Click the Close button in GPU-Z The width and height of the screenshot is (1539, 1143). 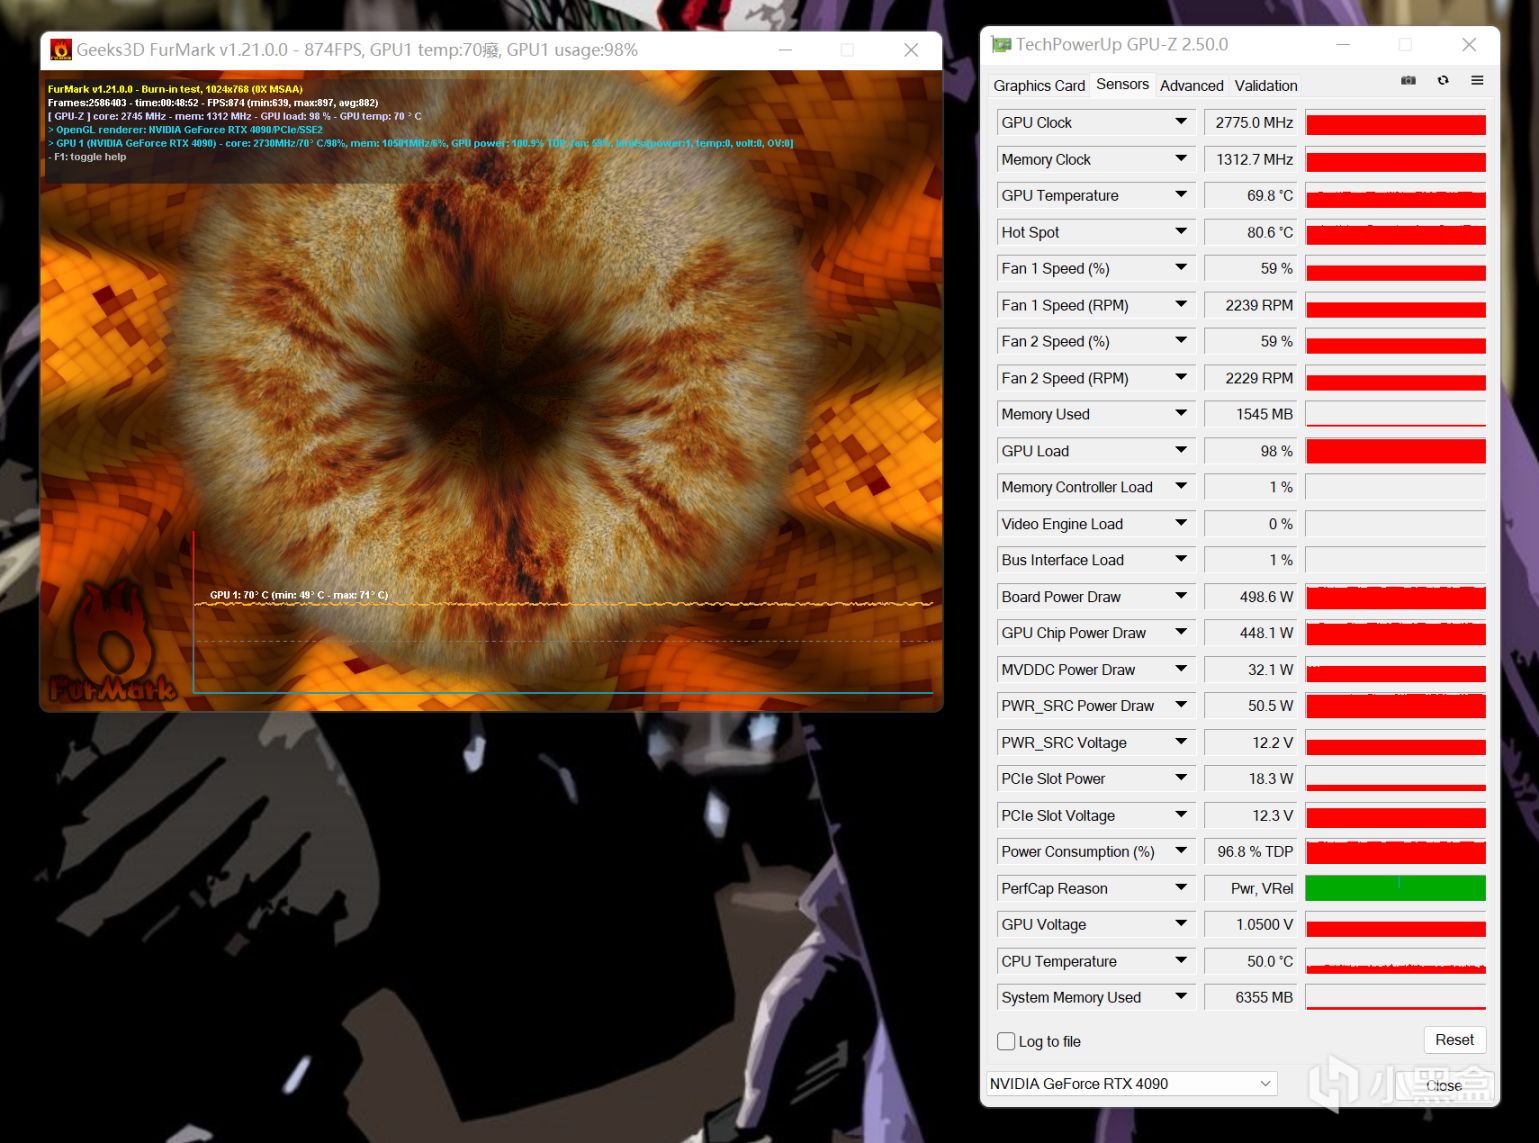pyautogui.click(x=1443, y=1085)
